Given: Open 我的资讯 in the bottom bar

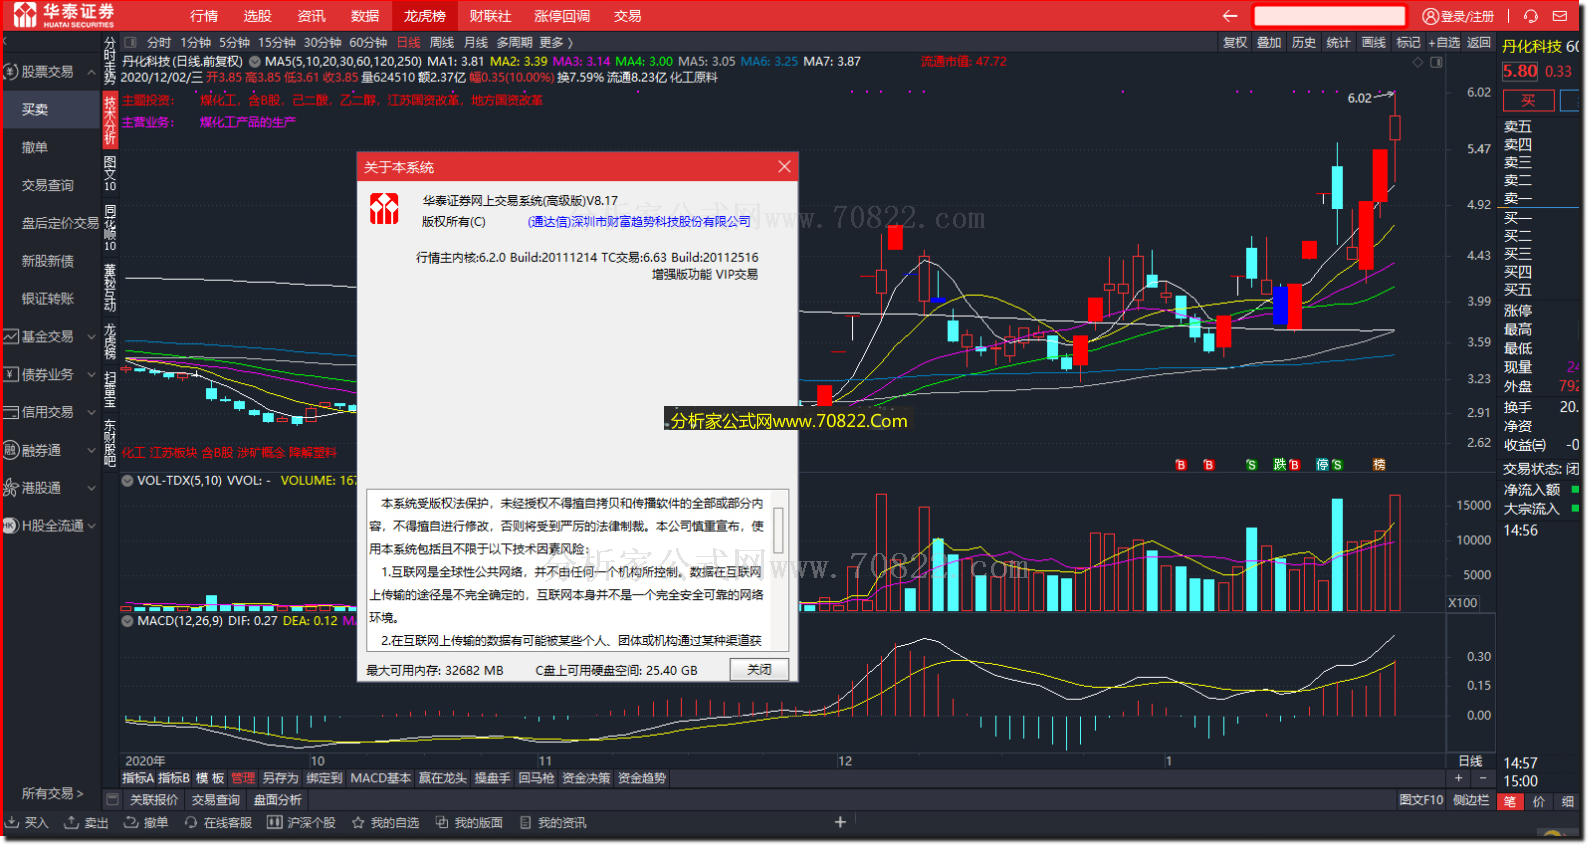Looking at the screenshot, I should click(553, 823).
